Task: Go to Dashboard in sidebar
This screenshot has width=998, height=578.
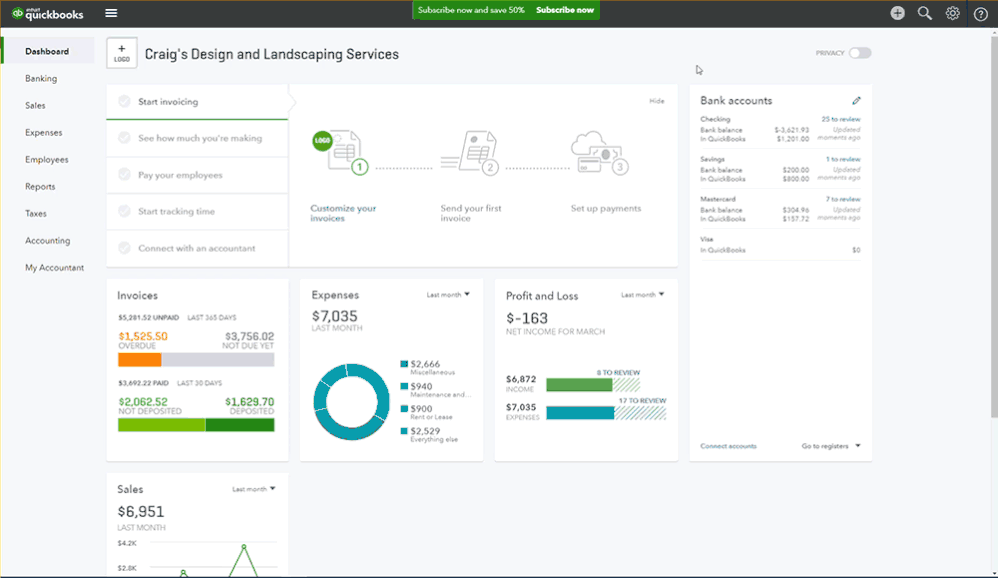Action: (x=47, y=51)
